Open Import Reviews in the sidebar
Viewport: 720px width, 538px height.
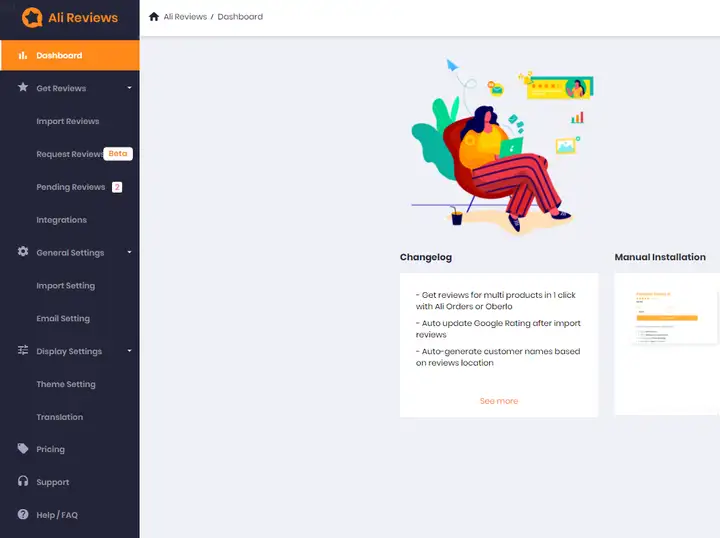pos(68,121)
